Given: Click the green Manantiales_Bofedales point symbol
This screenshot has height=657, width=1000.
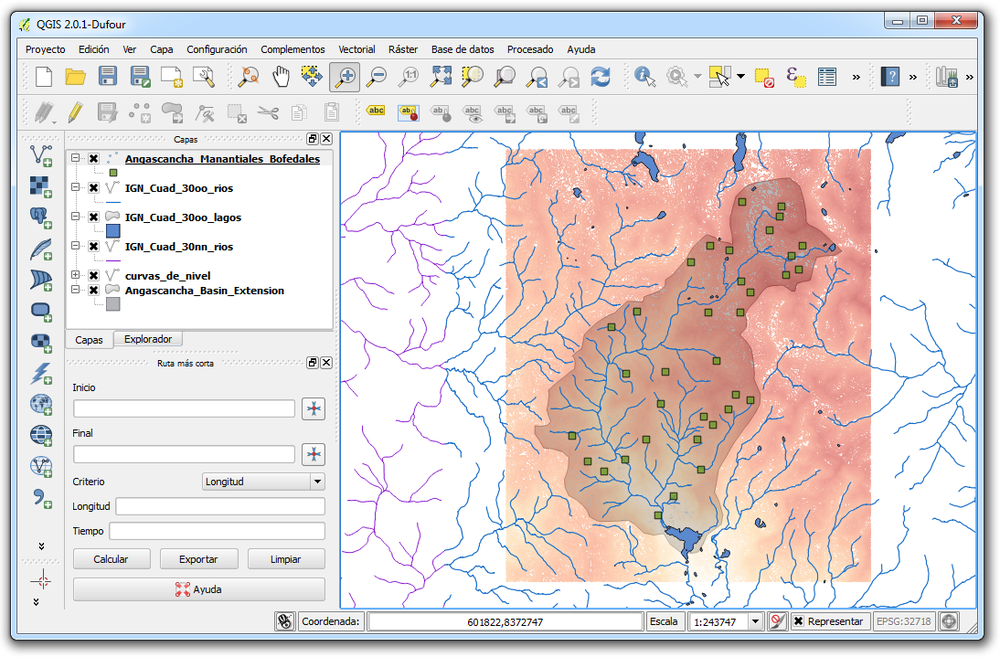Looking at the screenshot, I should [x=113, y=173].
